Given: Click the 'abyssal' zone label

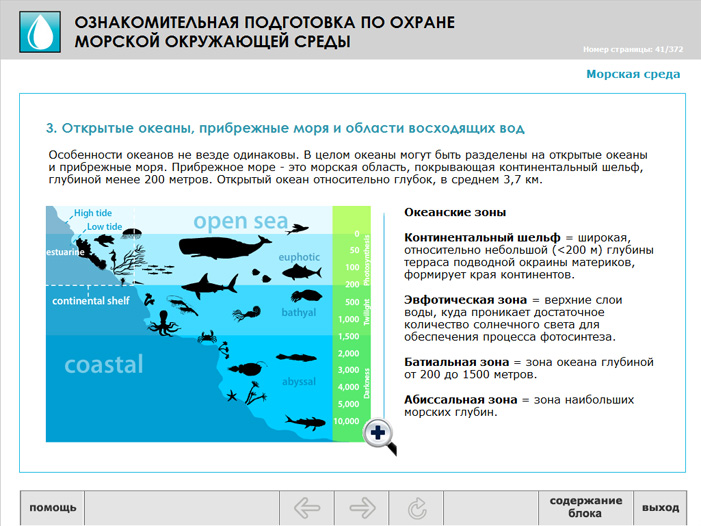Looking at the screenshot, I should (299, 382).
